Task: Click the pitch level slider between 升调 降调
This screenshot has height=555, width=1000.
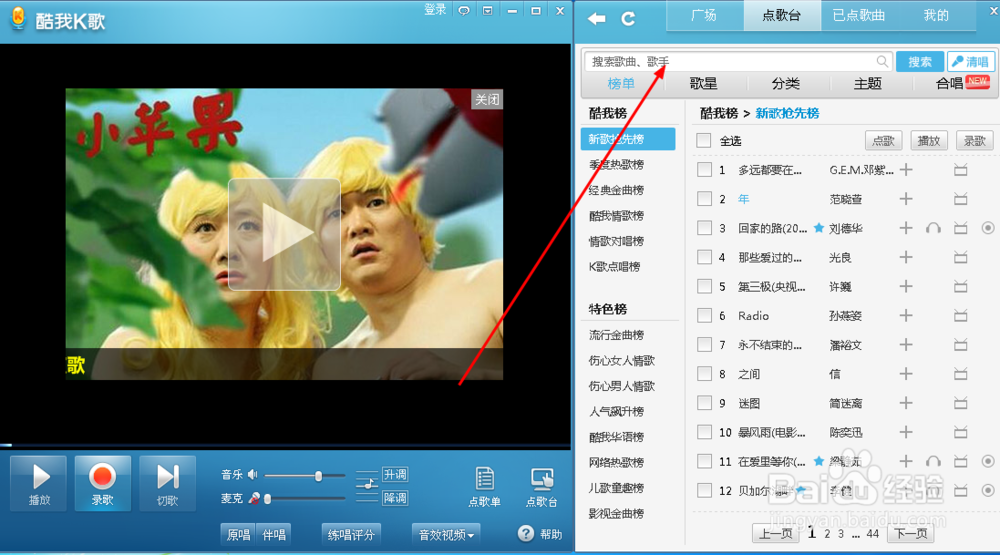Action: tap(367, 486)
